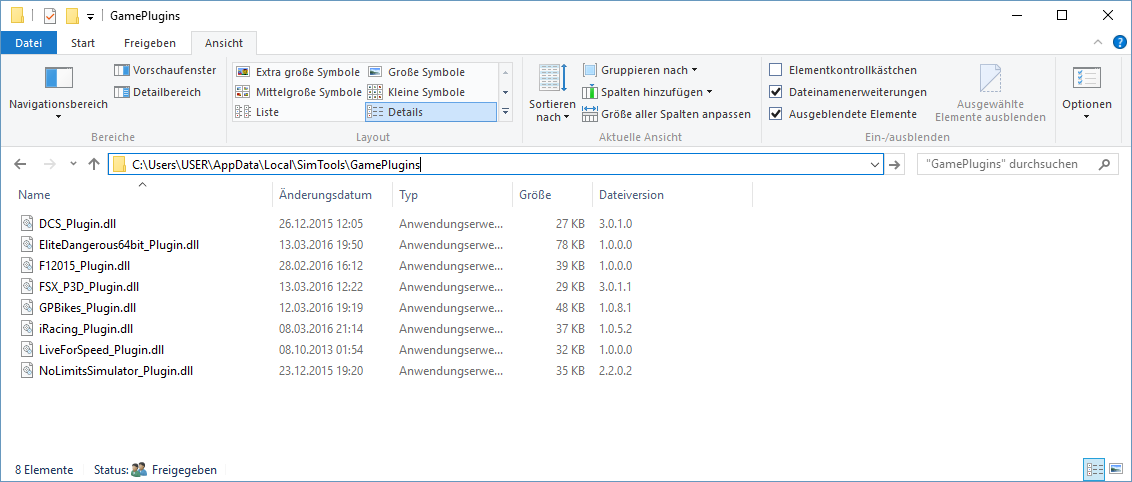Switch to the Freigeben ribbon tab
The image size is (1132, 482).
[149, 43]
